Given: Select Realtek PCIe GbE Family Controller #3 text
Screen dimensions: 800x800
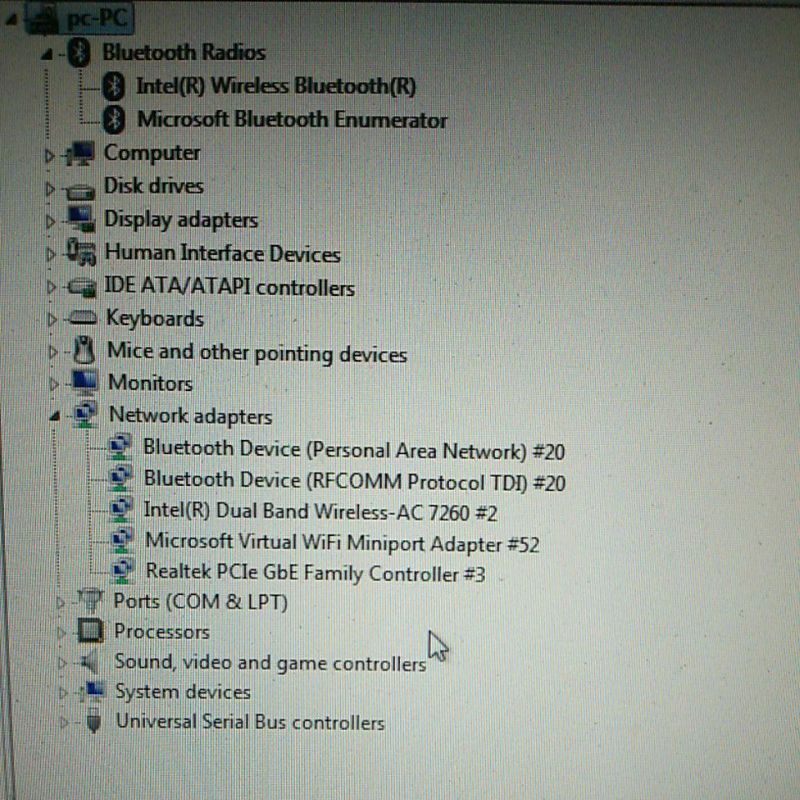Looking at the screenshot, I should [x=315, y=572].
